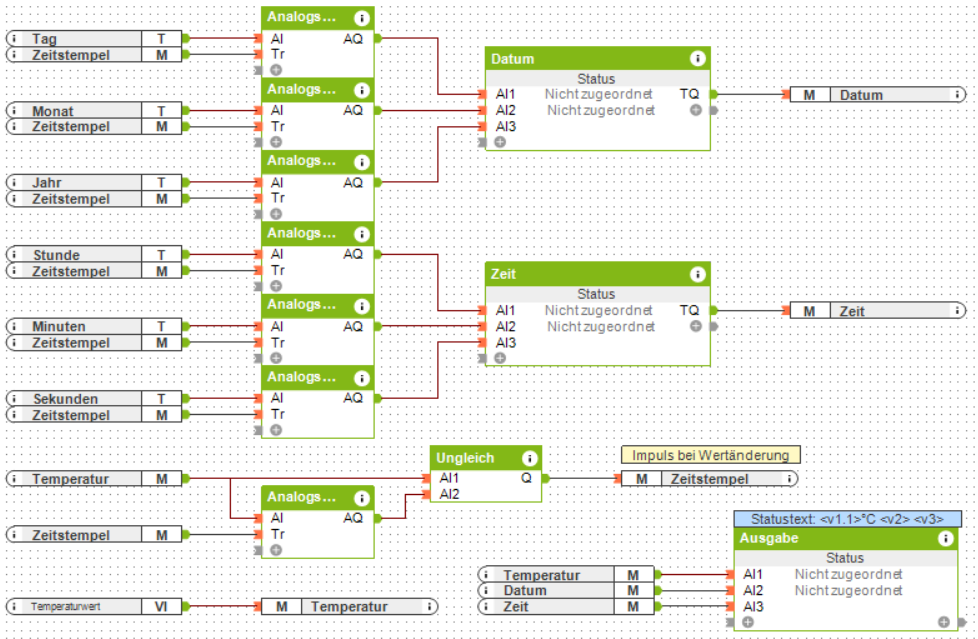Select Datum input connector wired to Ausgabe AI2

click(x=566, y=590)
